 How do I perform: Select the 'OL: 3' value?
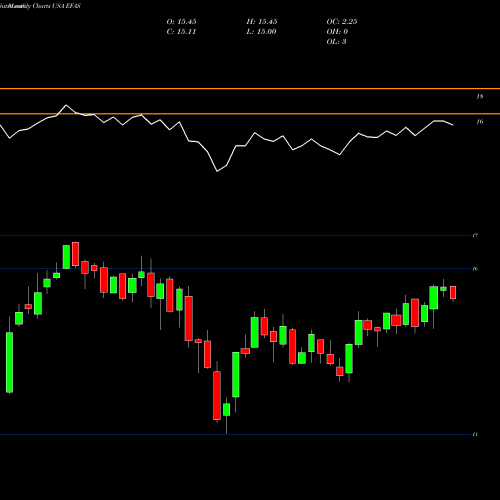coord(336,42)
